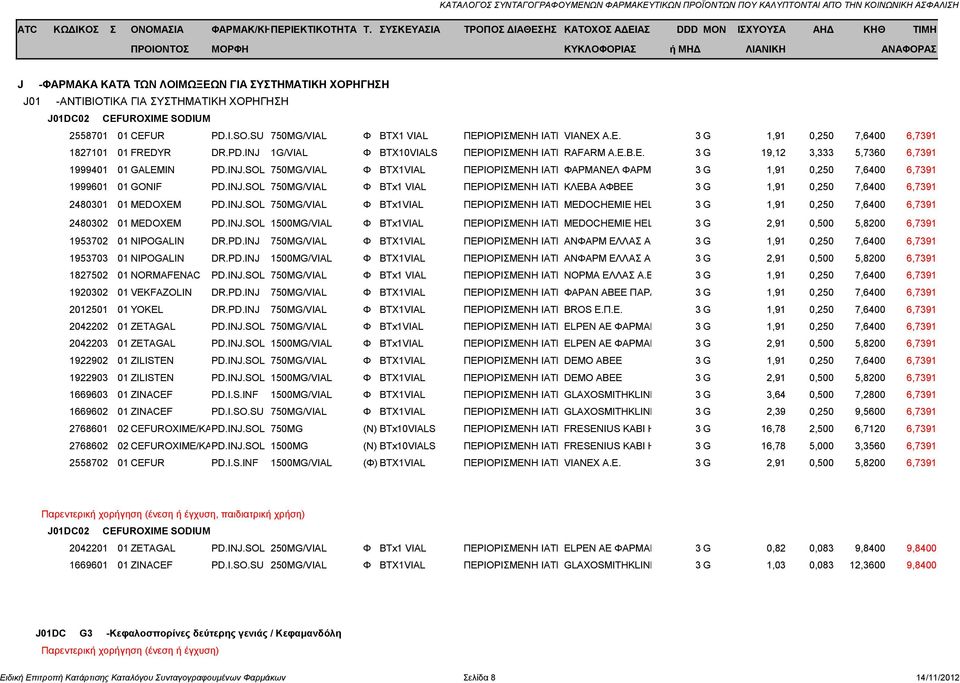
Task: Click retail price 0,82
Action: [x=776, y=548]
